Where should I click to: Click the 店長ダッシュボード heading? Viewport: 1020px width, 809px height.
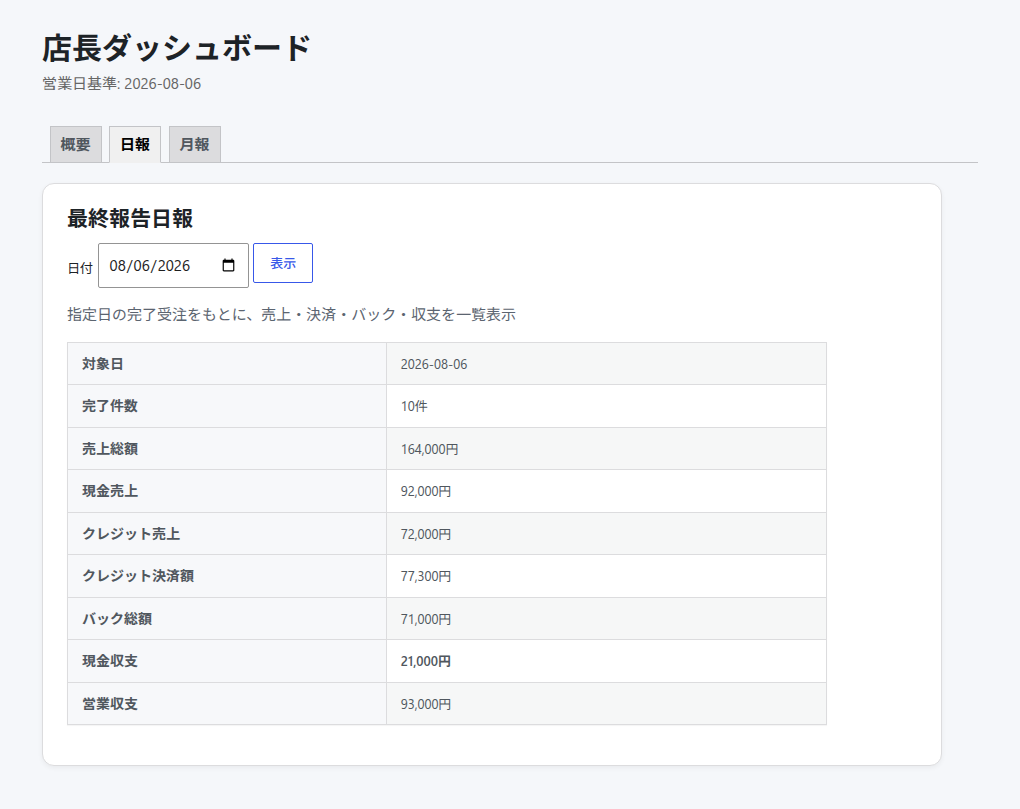176,49
